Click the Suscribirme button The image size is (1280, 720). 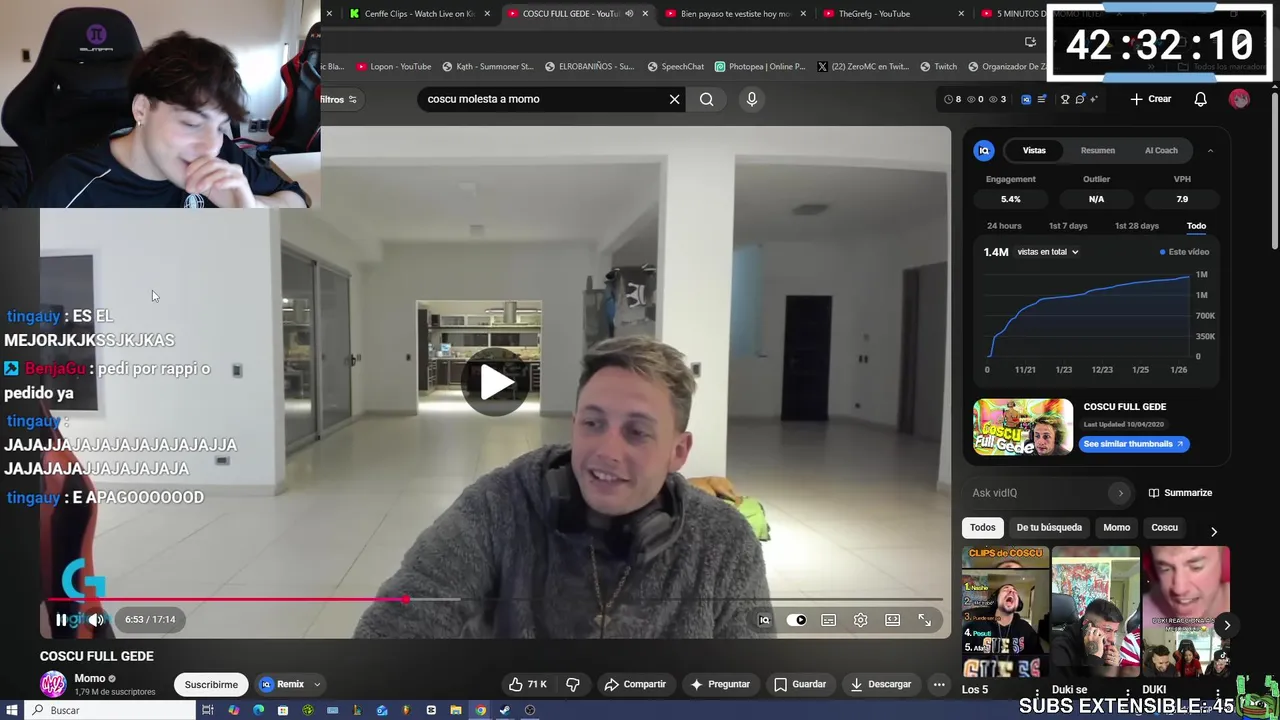211,685
